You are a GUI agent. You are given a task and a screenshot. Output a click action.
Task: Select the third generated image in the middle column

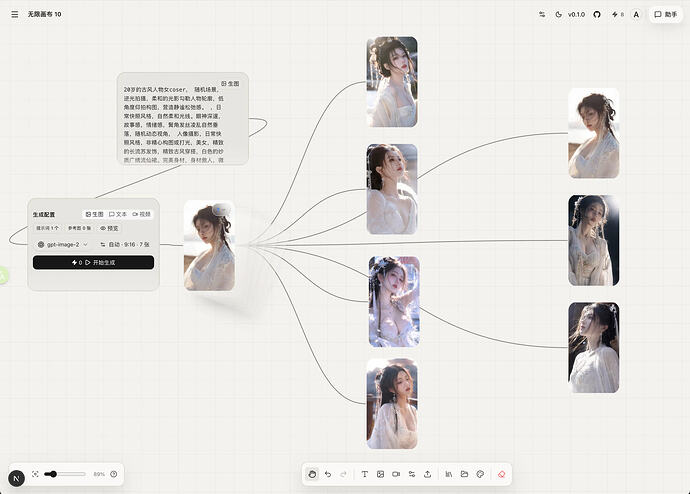(x=394, y=302)
